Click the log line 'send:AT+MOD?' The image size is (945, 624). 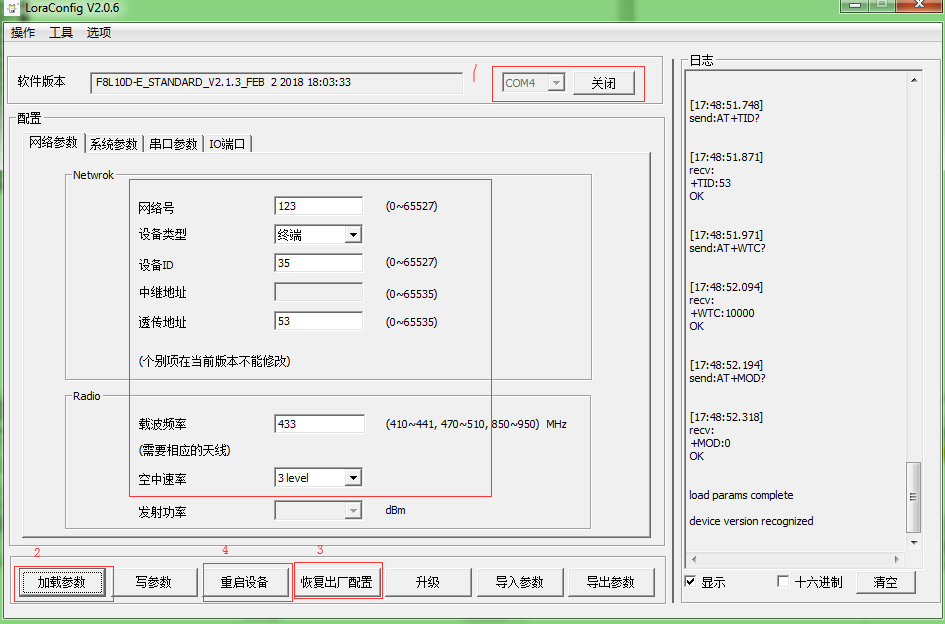pos(727,379)
